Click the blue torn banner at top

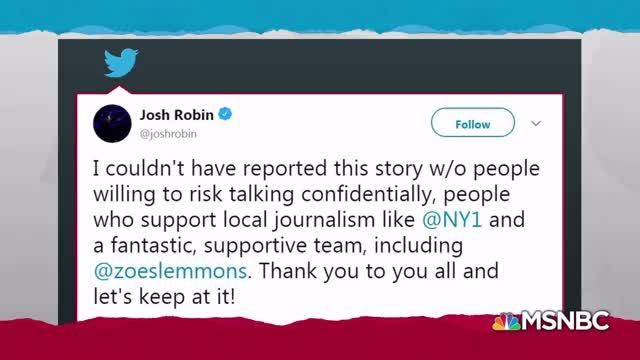click(320, 16)
